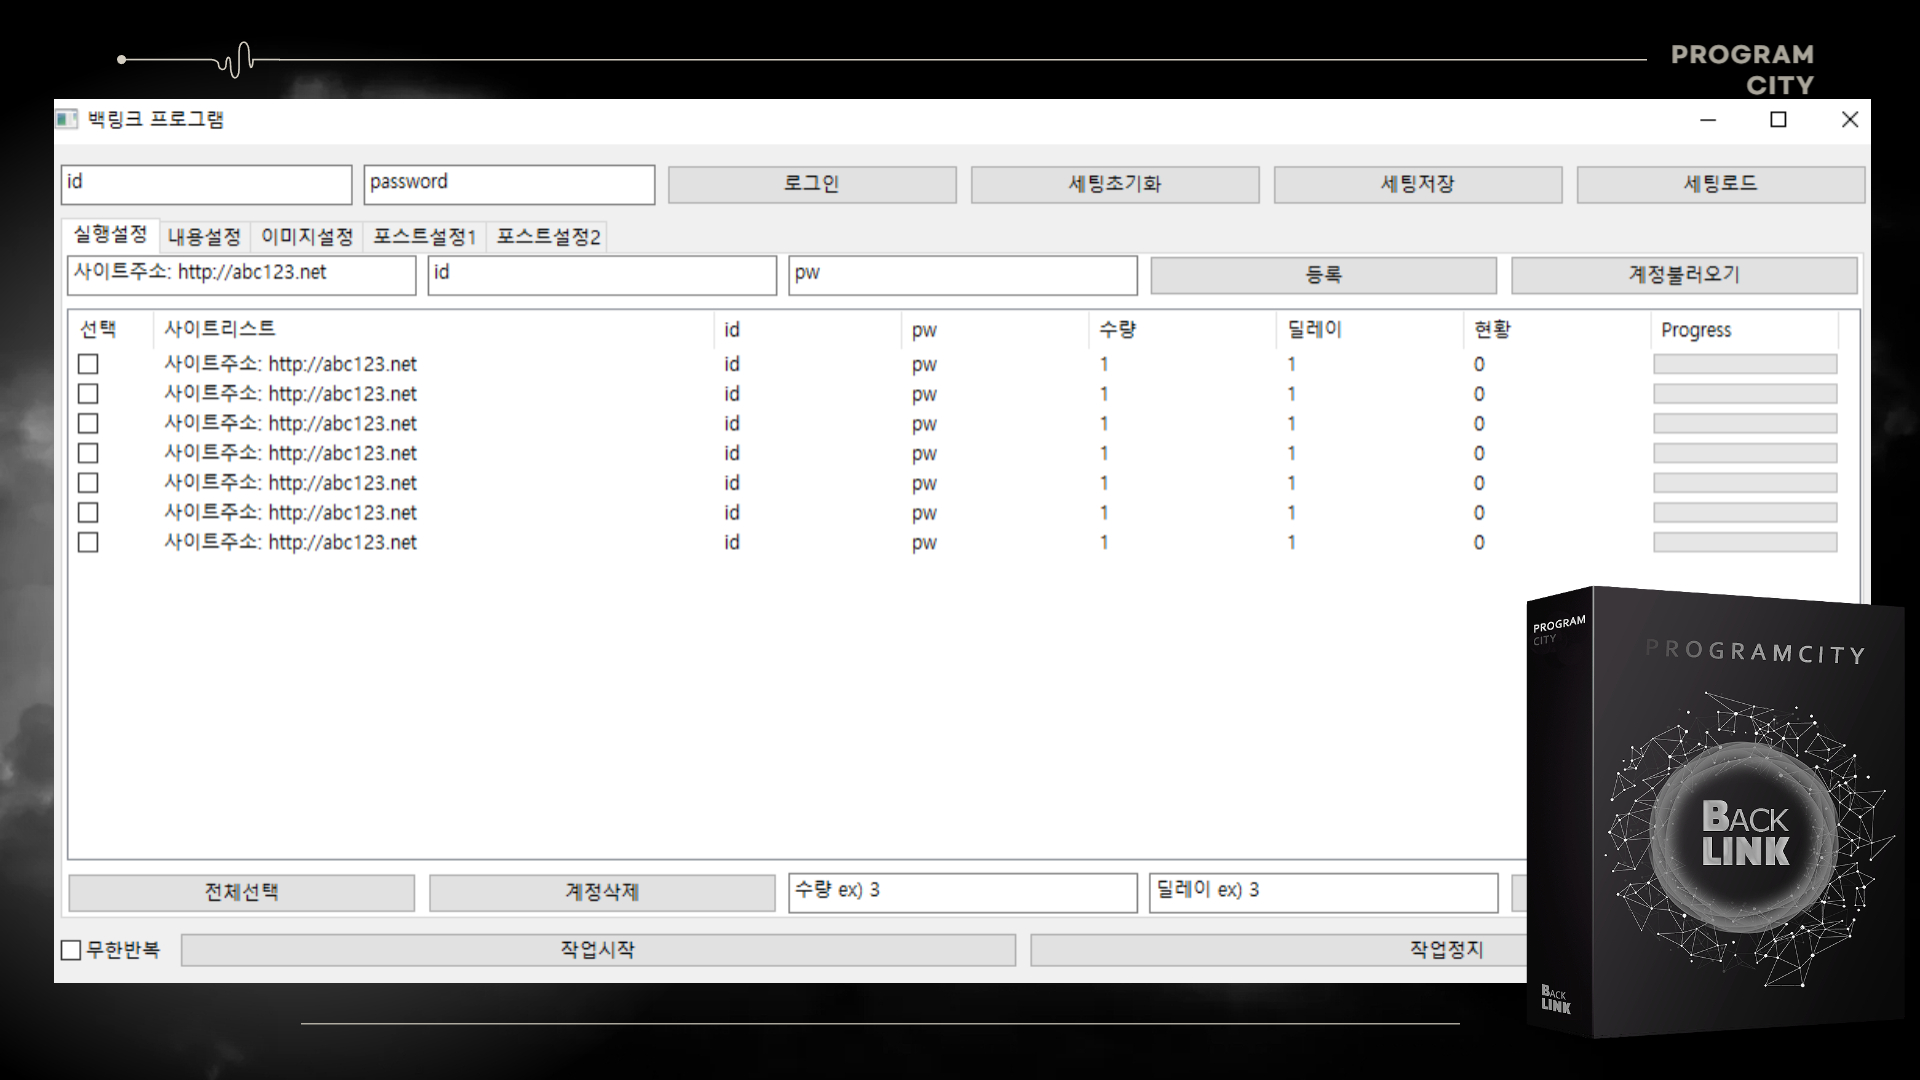
Task: Click the 등록 button
Action: click(x=1324, y=275)
